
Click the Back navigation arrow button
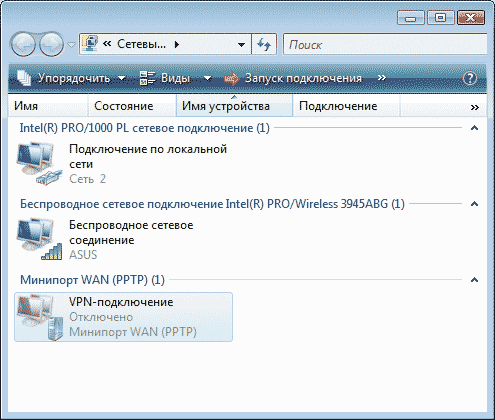(x=23, y=44)
